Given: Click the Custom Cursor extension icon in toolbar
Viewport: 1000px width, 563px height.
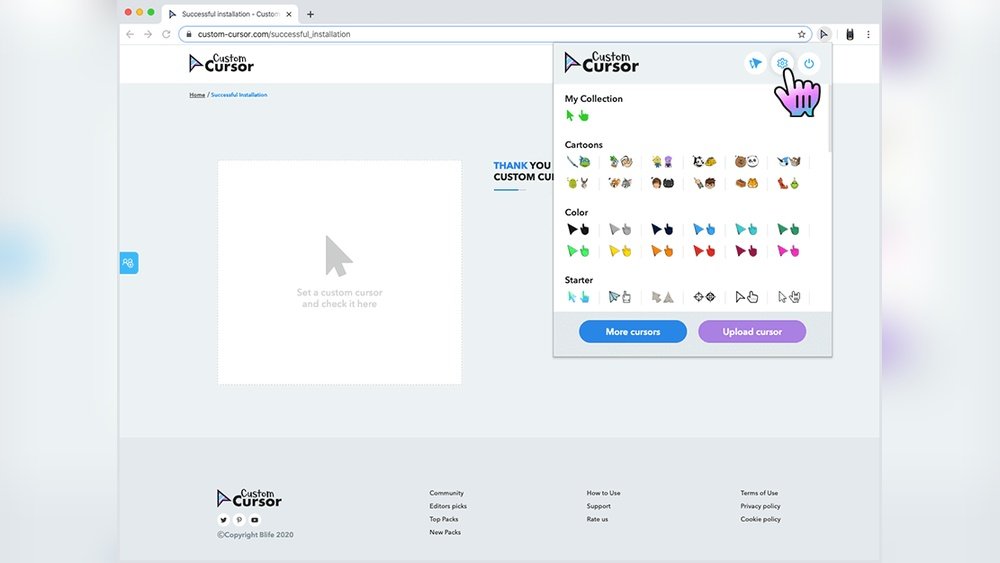Looking at the screenshot, I should (x=824, y=34).
